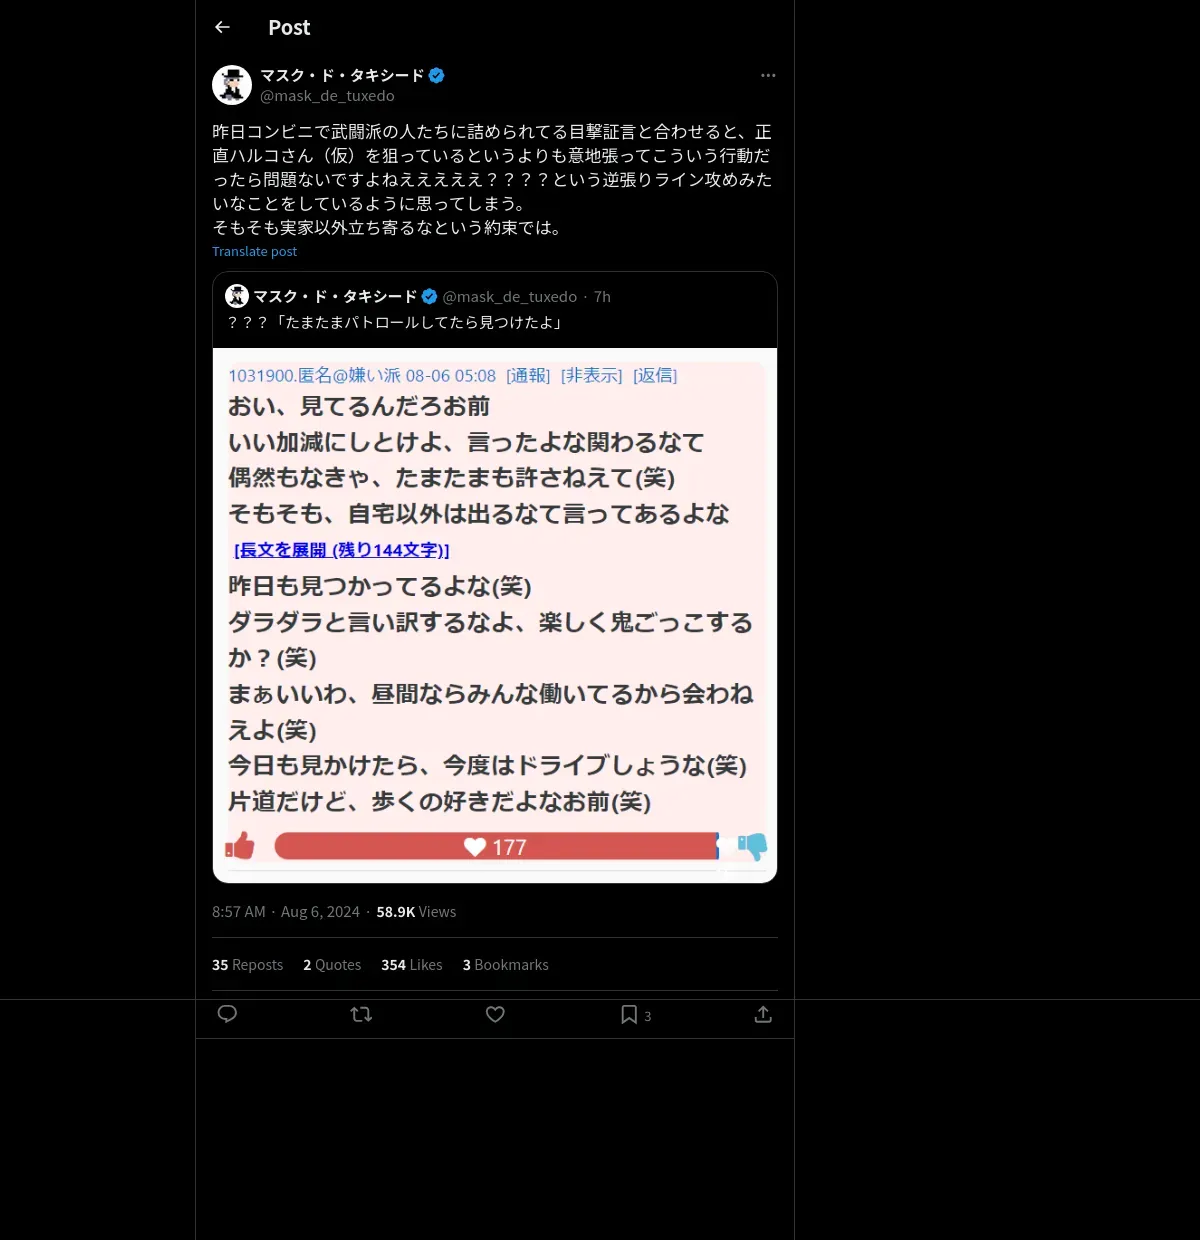1200x1240 pixels.
Task: Open the 3 Bookmarks count
Action: (x=505, y=965)
